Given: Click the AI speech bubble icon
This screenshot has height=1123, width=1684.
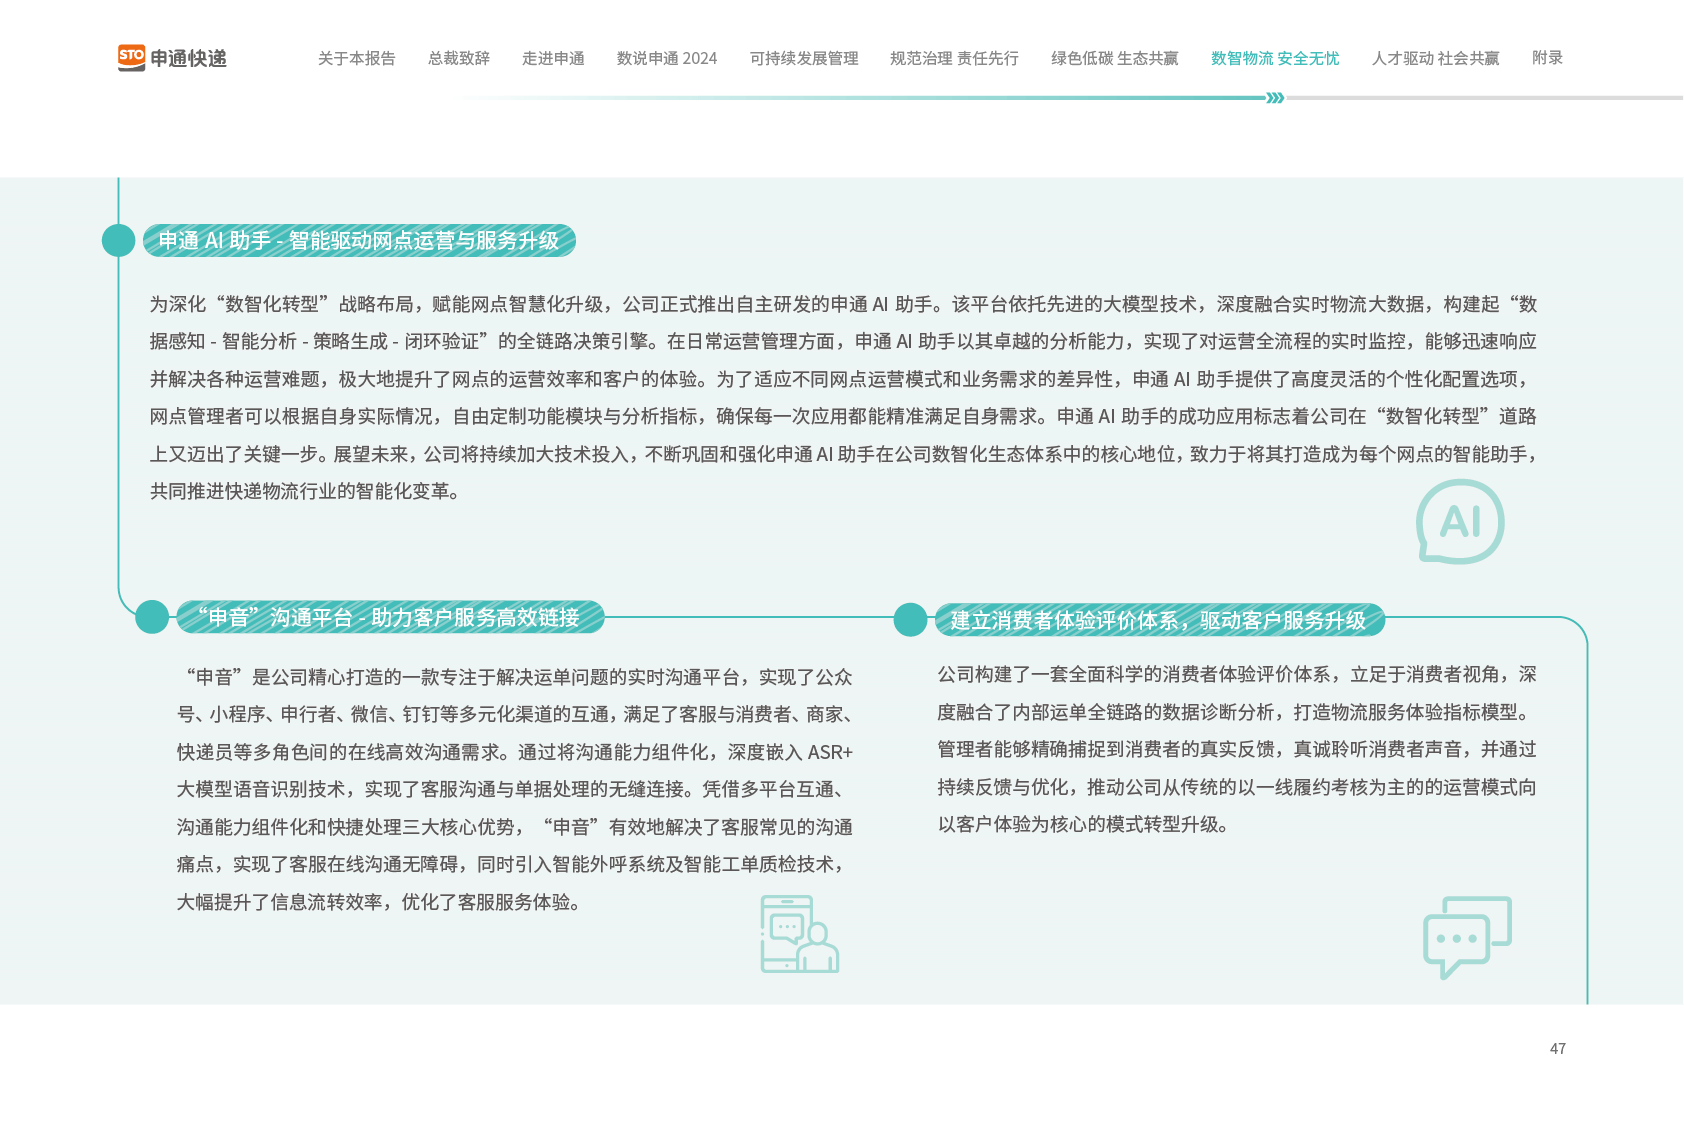Looking at the screenshot, I should click(x=1460, y=521).
